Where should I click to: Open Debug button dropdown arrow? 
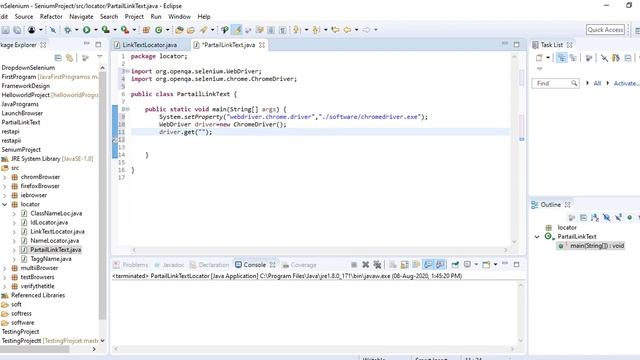coord(76,30)
